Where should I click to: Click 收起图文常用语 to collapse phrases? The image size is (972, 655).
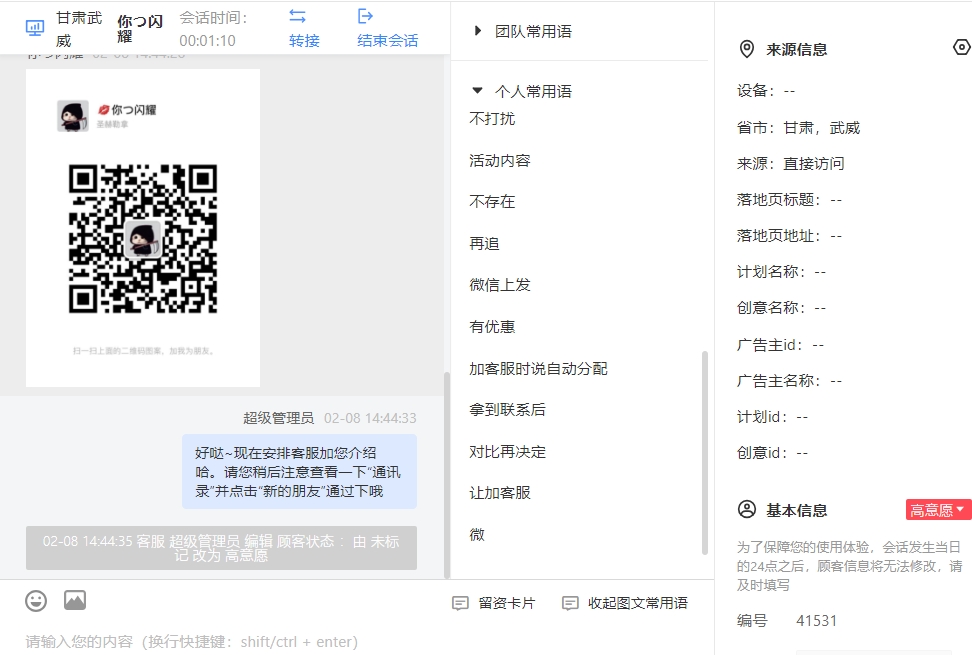coord(625,603)
